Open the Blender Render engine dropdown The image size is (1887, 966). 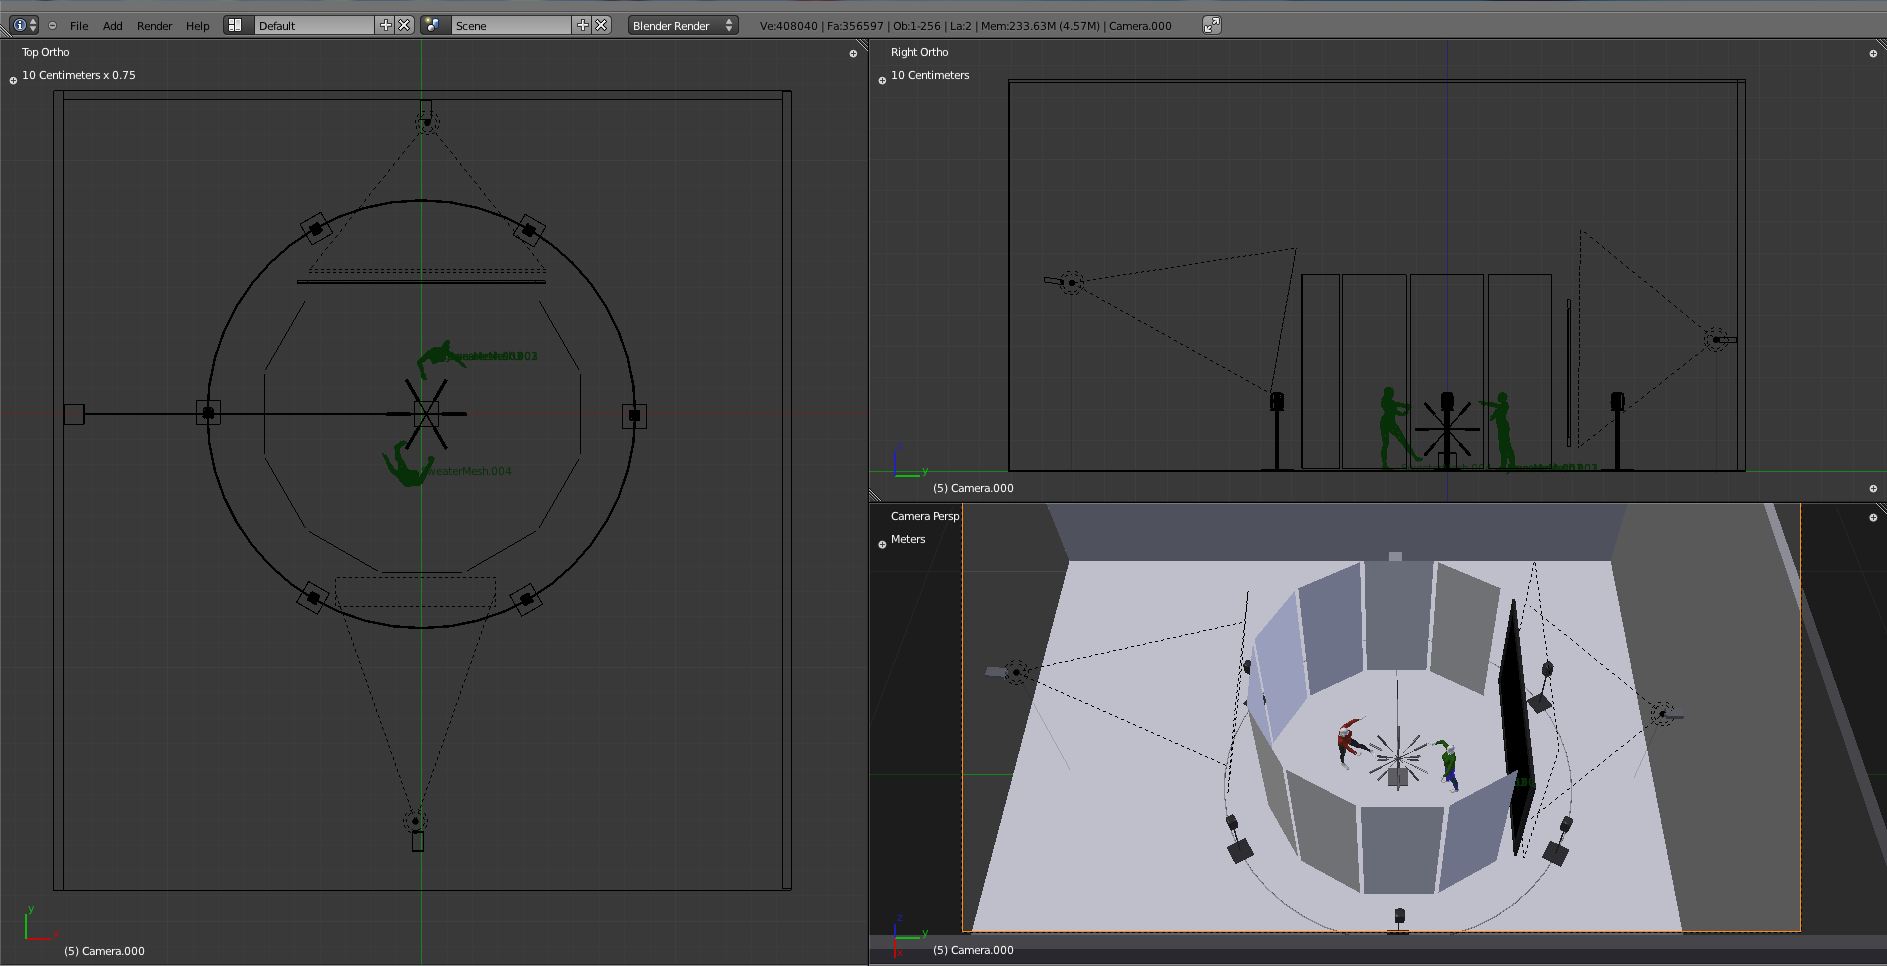tap(683, 26)
